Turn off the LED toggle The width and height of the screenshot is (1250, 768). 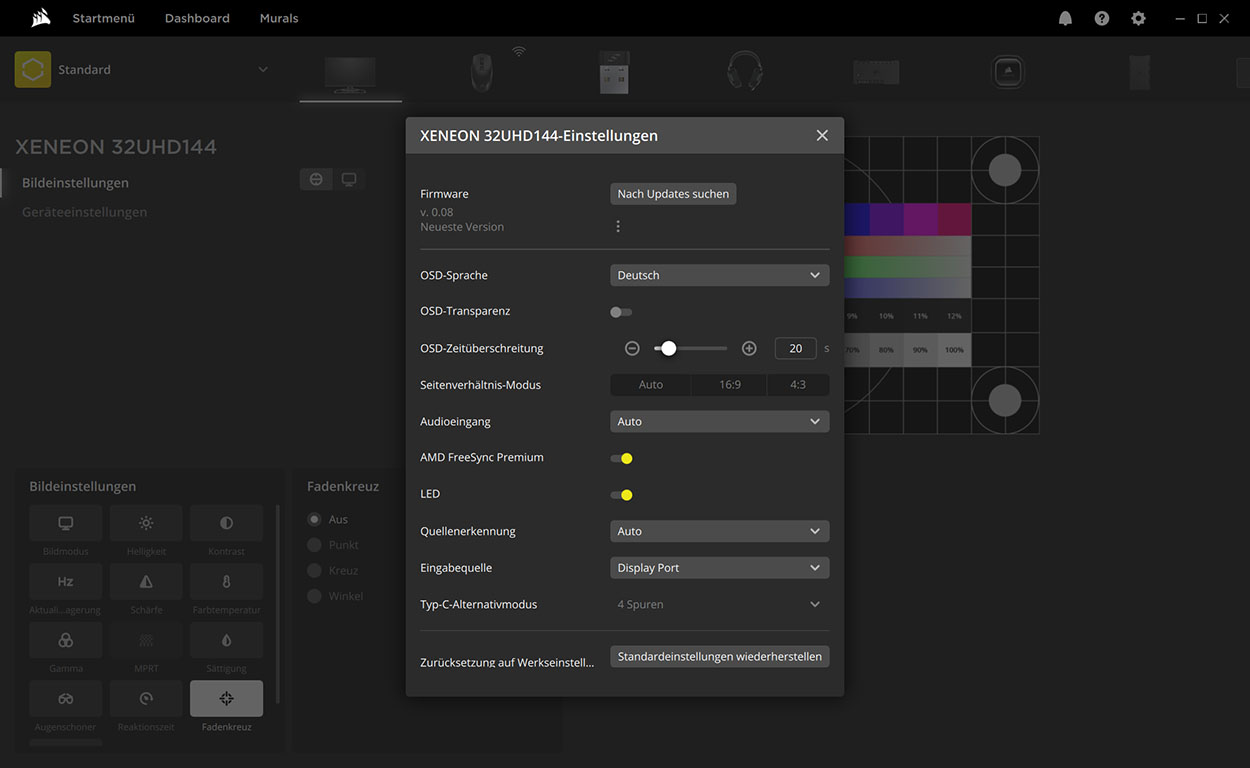621,495
